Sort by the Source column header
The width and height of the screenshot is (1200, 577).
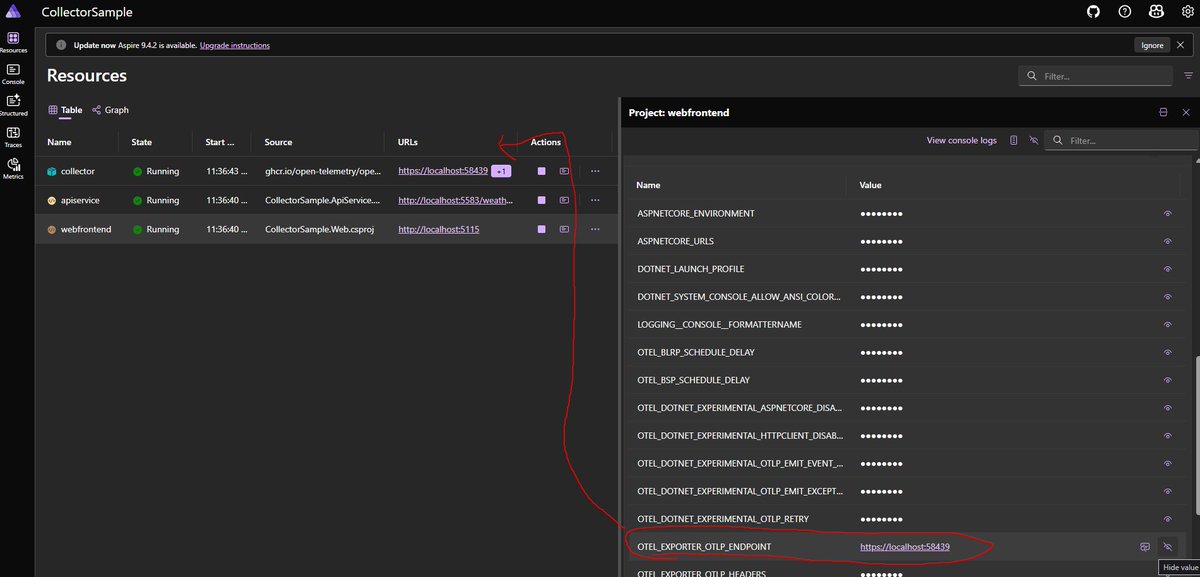pyautogui.click(x=278, y=142)
